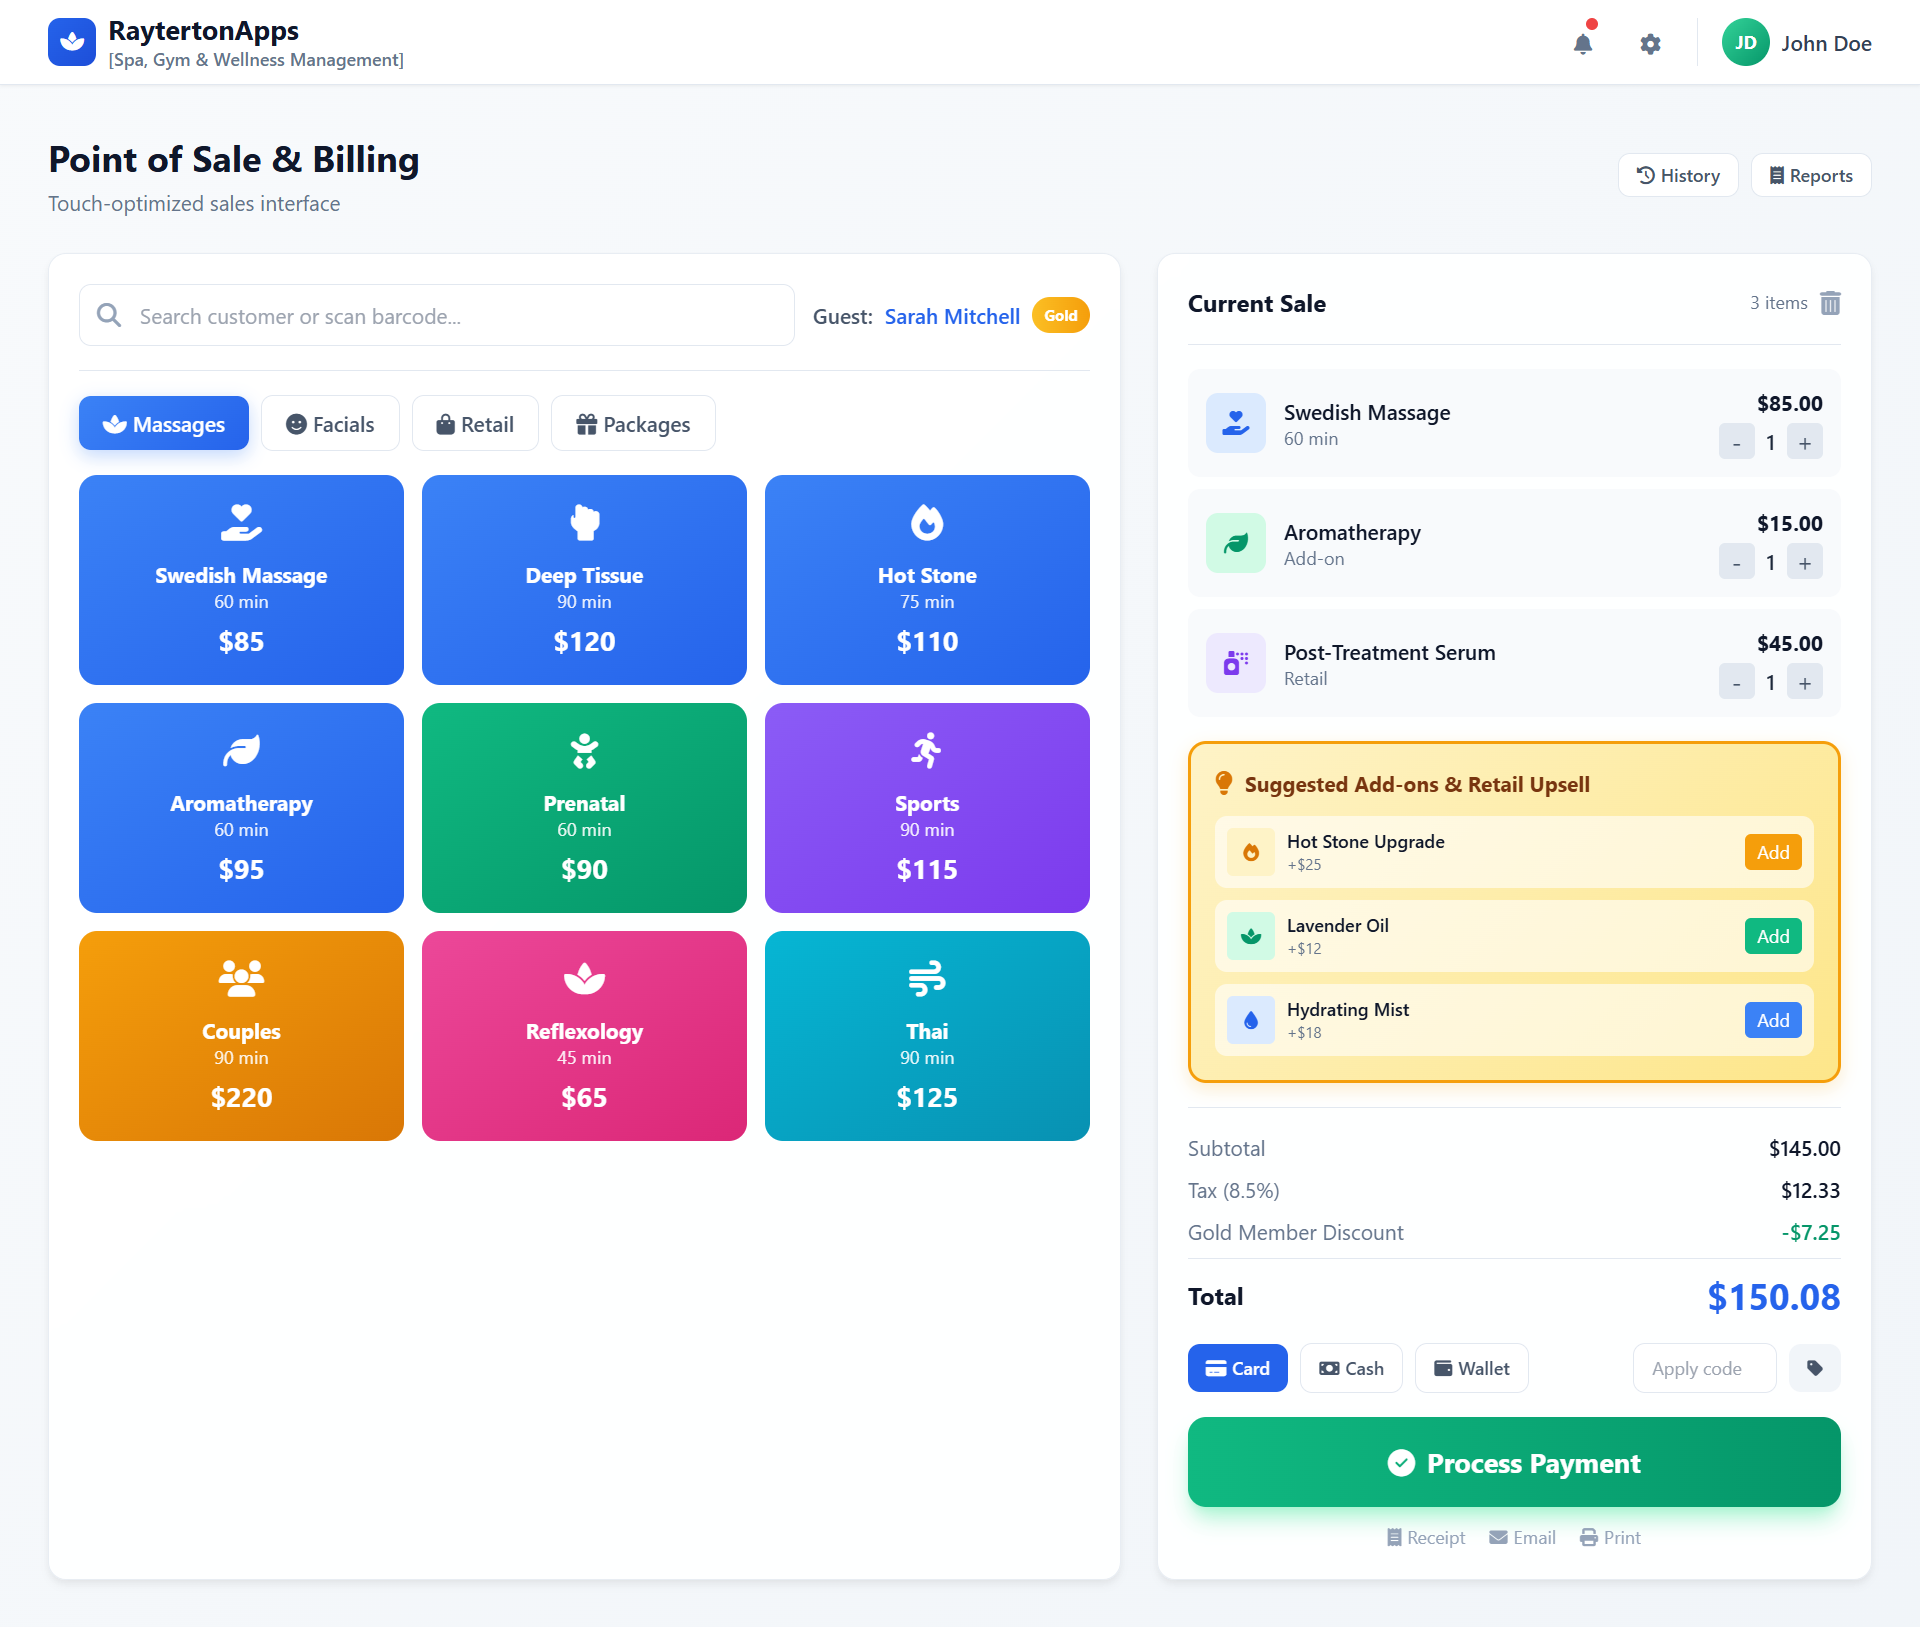Select Card as payment method
The height and width of the screenshot is (1627, 1920).
click(1237, 1368)
